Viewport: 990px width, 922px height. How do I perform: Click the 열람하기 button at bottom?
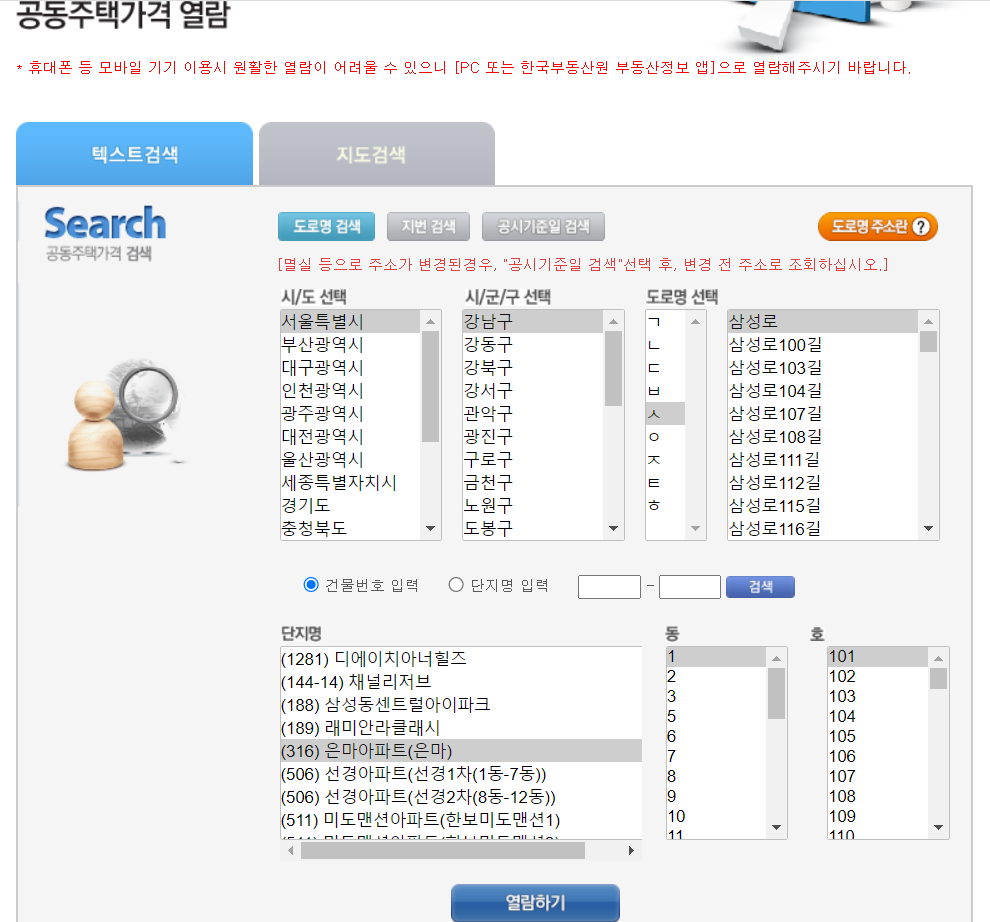pyautogui.click(x=535, y=902)
